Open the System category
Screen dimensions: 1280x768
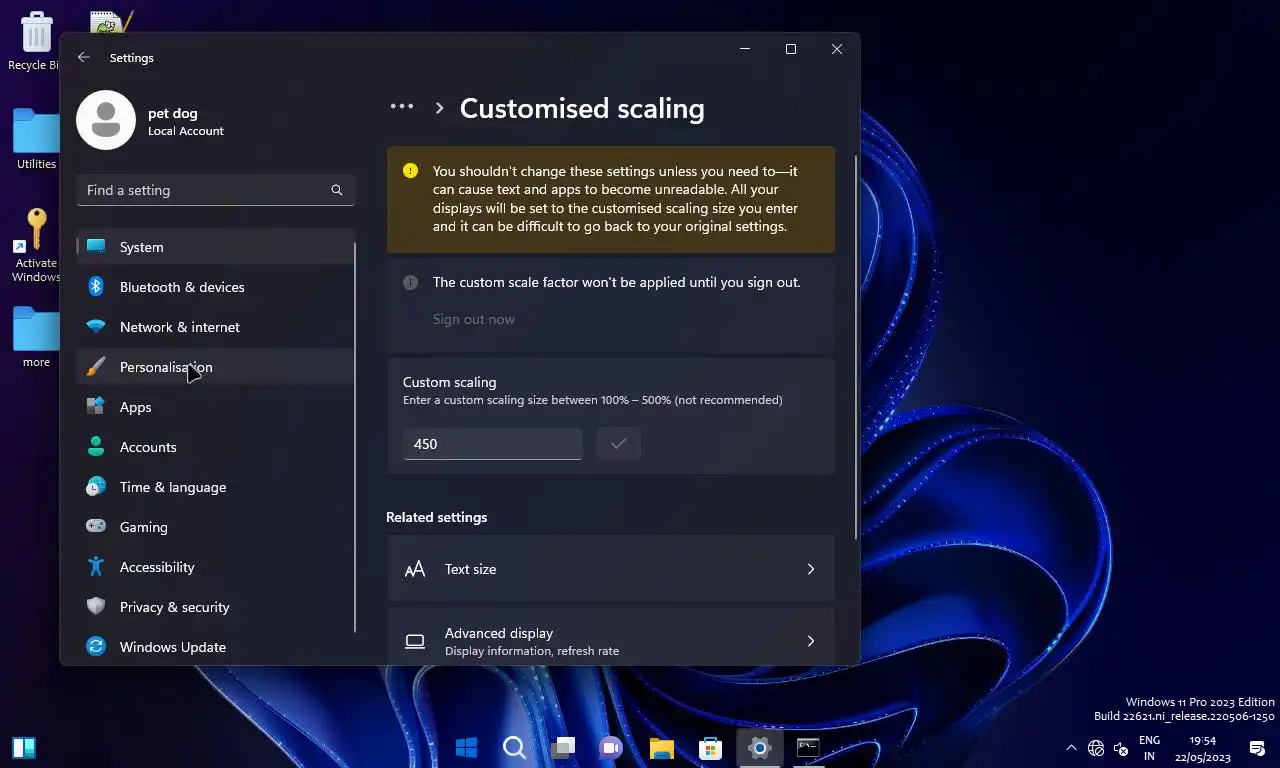pos(215,247)
